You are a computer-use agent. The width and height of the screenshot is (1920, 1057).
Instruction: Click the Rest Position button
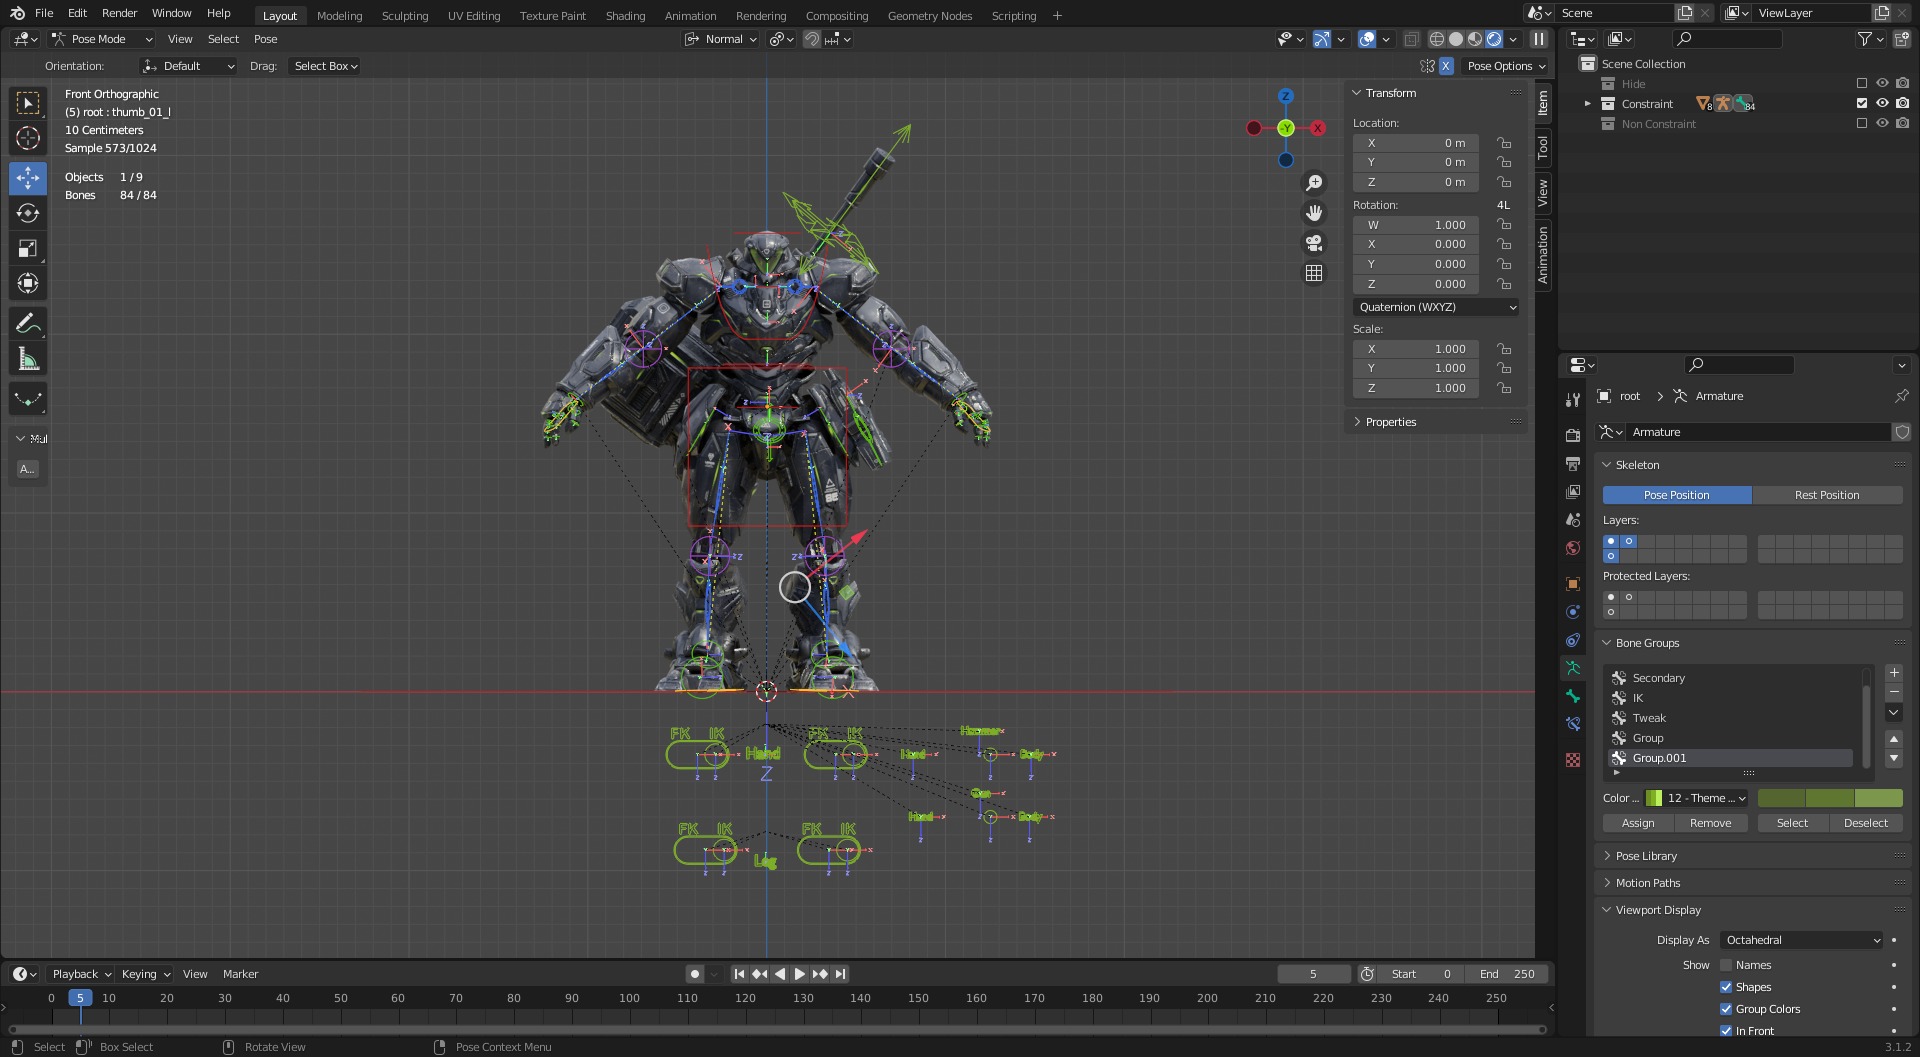(1827, 495)
